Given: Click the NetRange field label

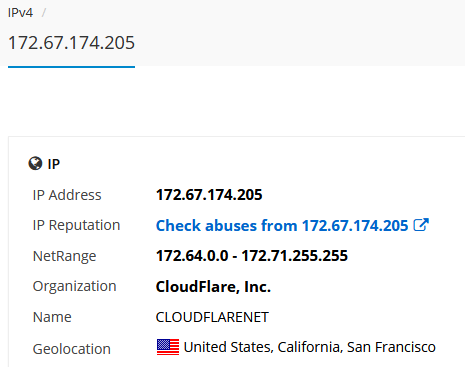Looking at the screenshot, I should pyautogui.click(x=64, y=256).
